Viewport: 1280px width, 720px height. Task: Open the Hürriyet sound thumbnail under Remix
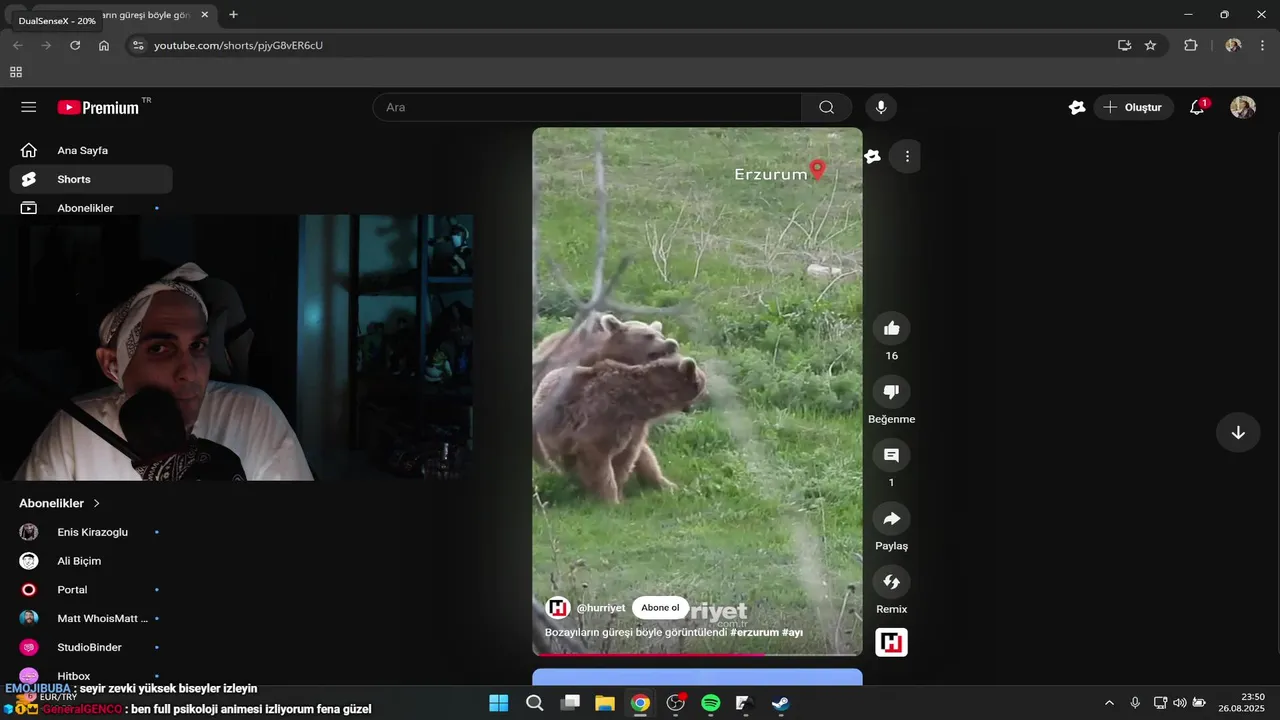(x=892, y=642)
